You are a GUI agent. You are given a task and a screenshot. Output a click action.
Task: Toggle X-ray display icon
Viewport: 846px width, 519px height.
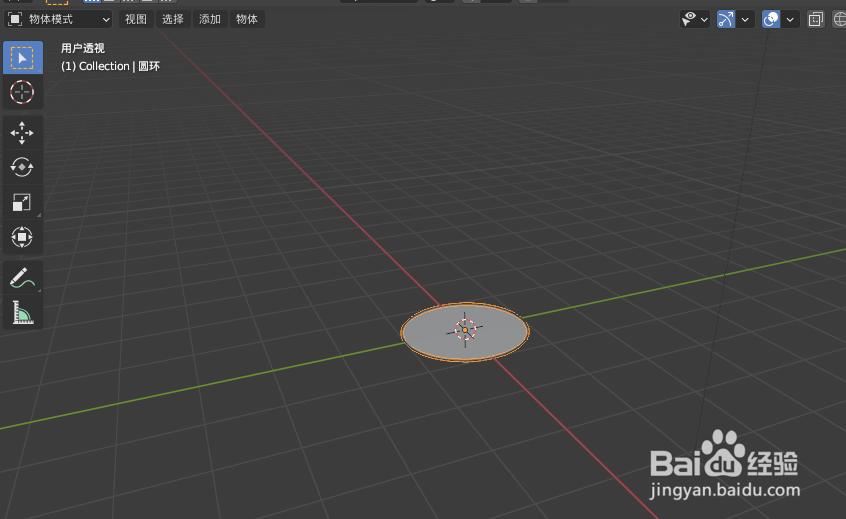click(x=816, y=19)
